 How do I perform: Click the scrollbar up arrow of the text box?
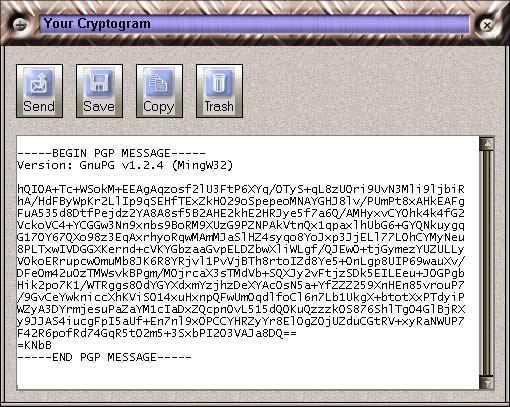pos(487,144)
